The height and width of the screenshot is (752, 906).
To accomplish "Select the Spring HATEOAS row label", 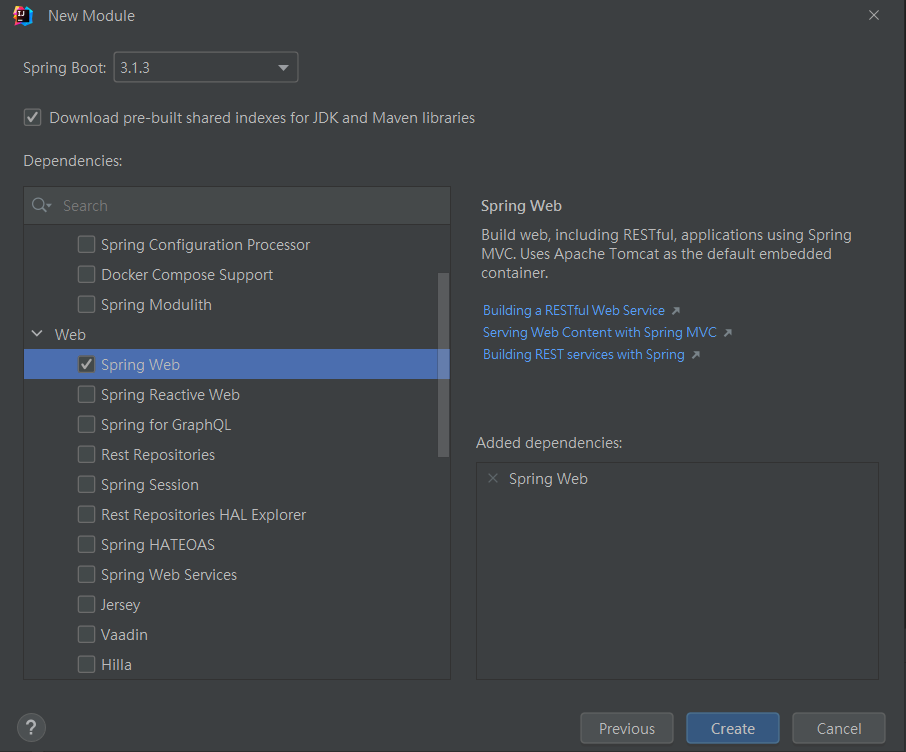I will (158, 544).
